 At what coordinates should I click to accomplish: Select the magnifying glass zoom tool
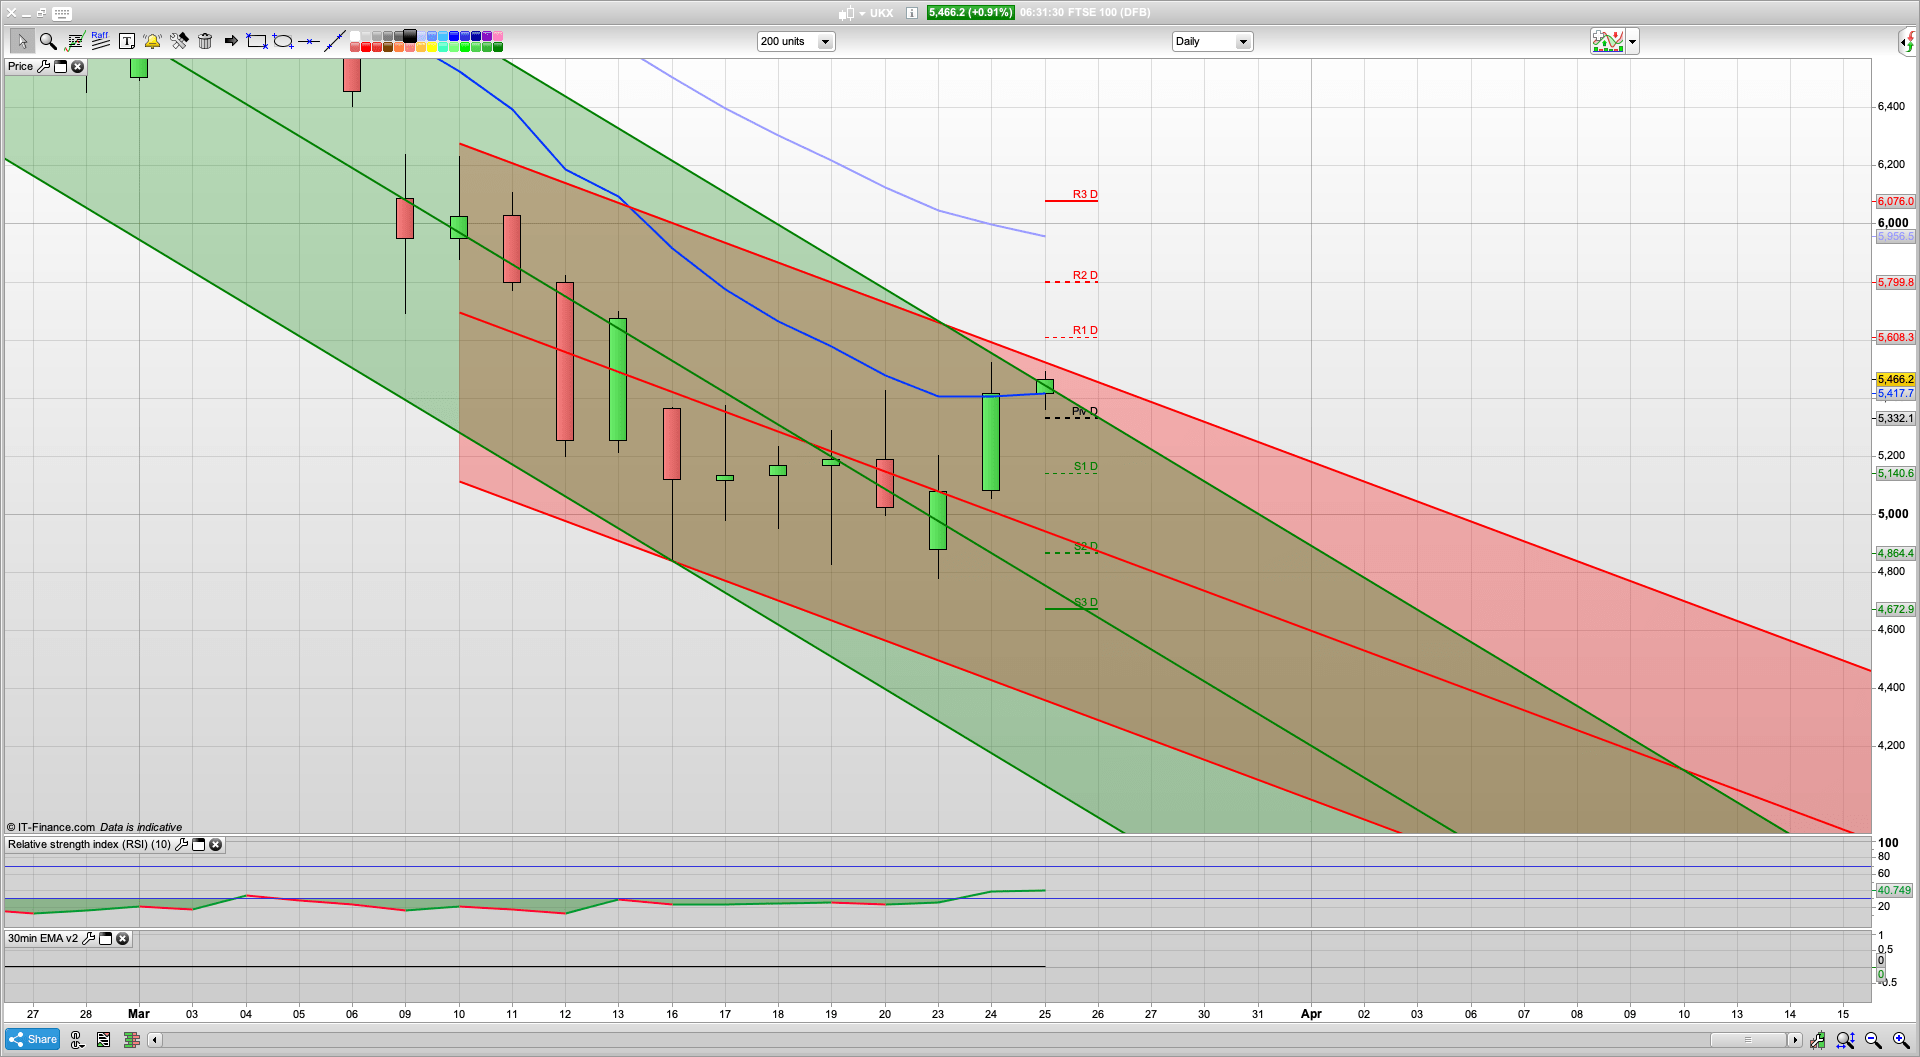(x=48, y=41)
